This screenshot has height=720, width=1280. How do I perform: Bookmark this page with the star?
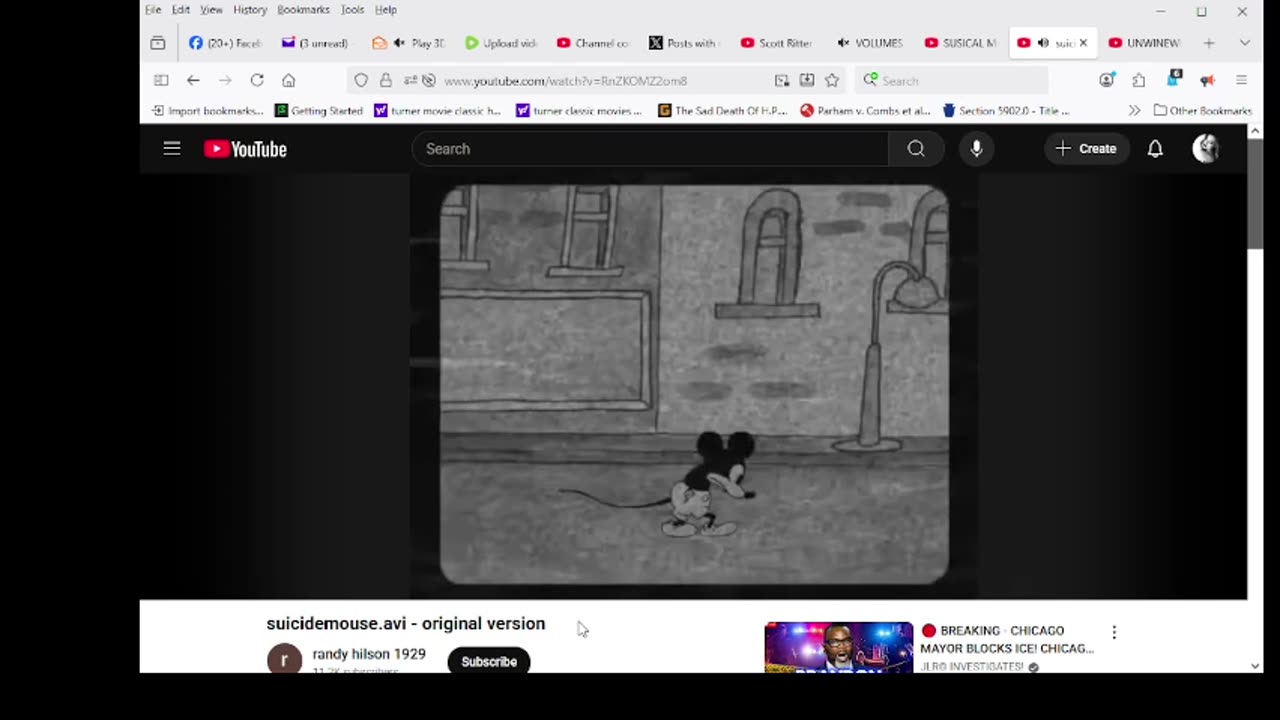832,80
